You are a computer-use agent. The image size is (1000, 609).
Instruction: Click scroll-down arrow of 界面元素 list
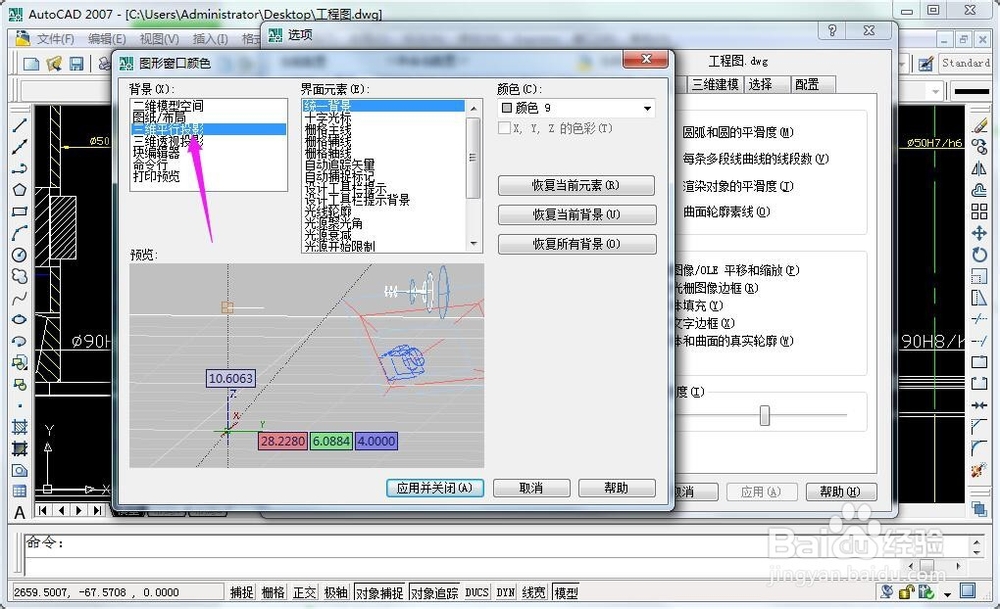(x=473, y=244)
